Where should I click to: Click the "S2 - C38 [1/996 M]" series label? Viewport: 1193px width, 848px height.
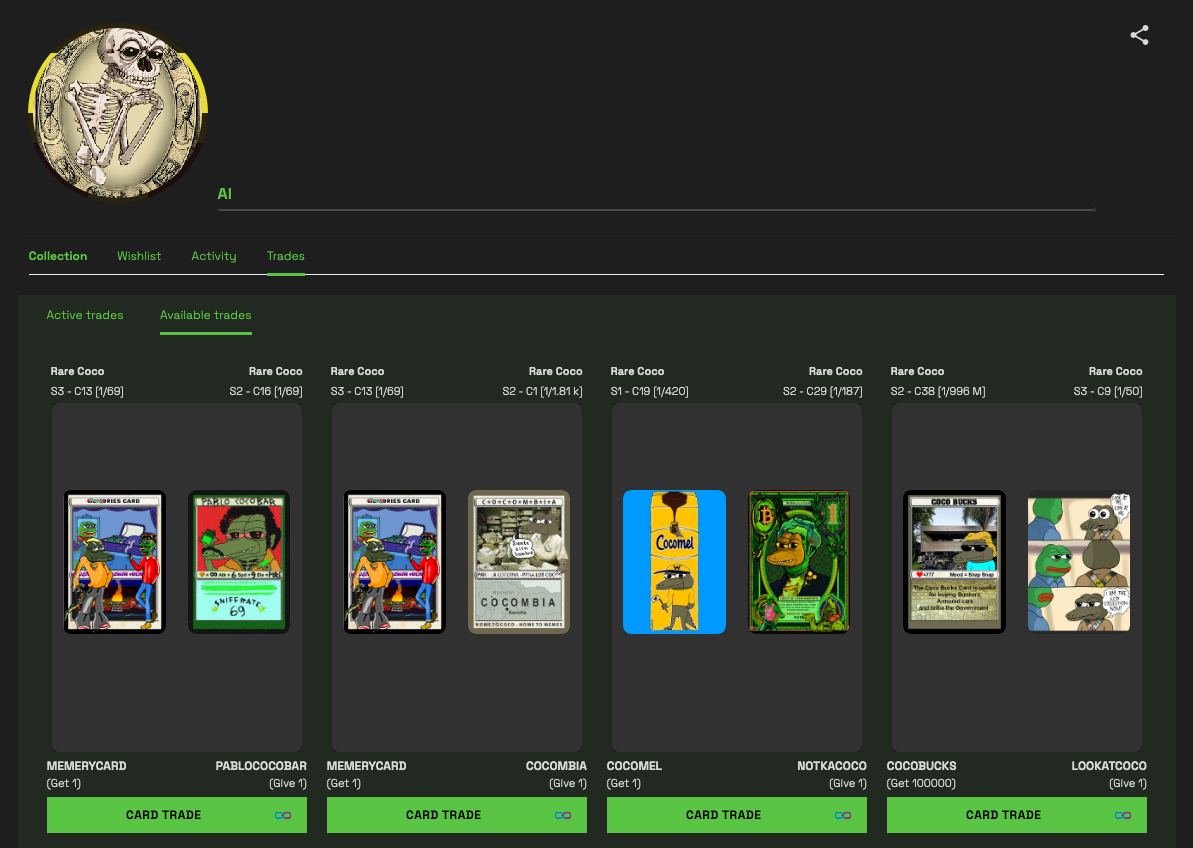pos(937,391)
